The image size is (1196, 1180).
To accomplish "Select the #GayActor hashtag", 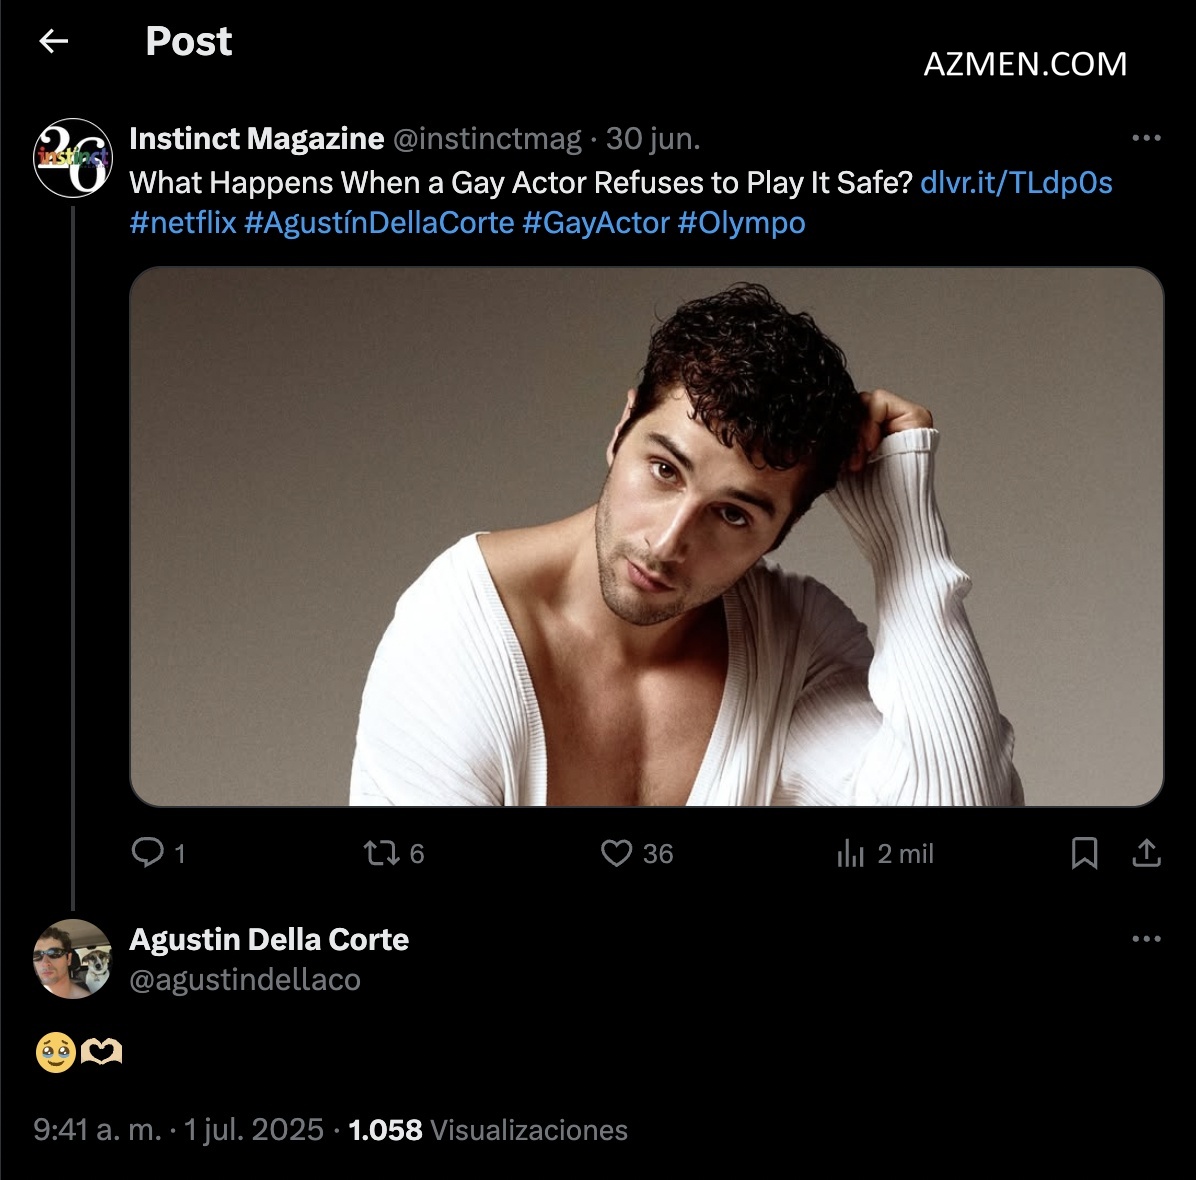I will [x=595, y=222].
